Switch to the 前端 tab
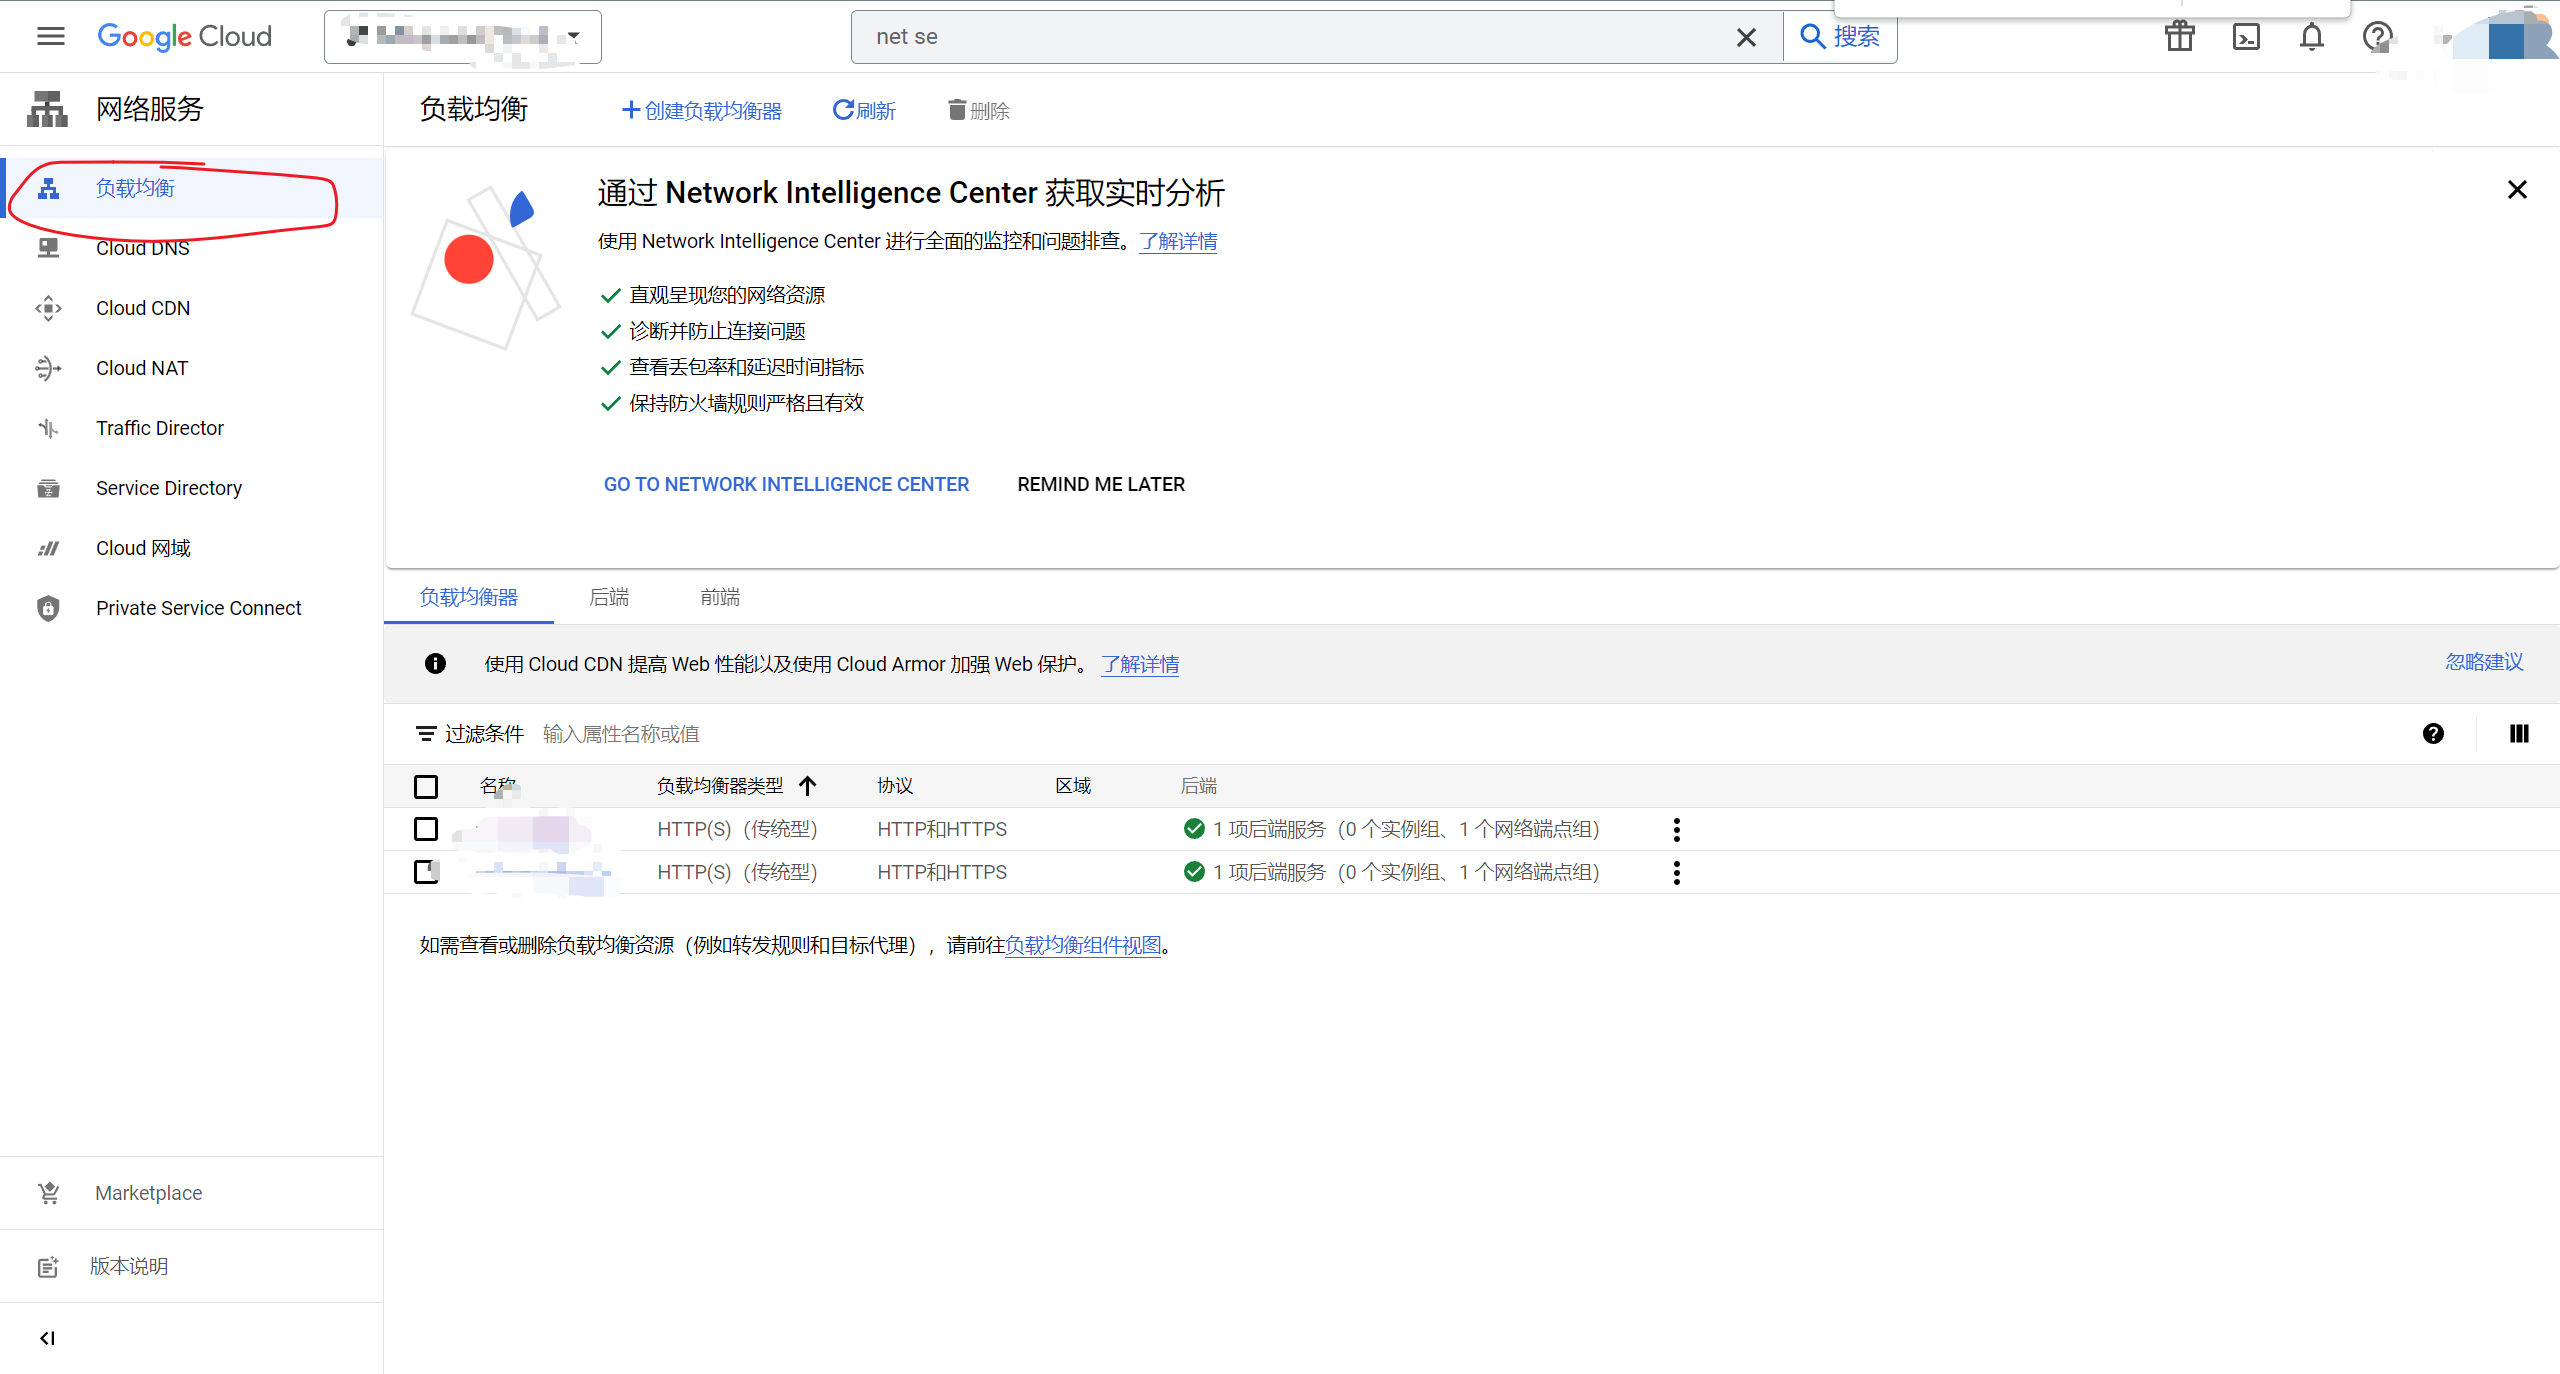Image resolution: width=2560 pixels, height=1374 pixels. [720, 597]
